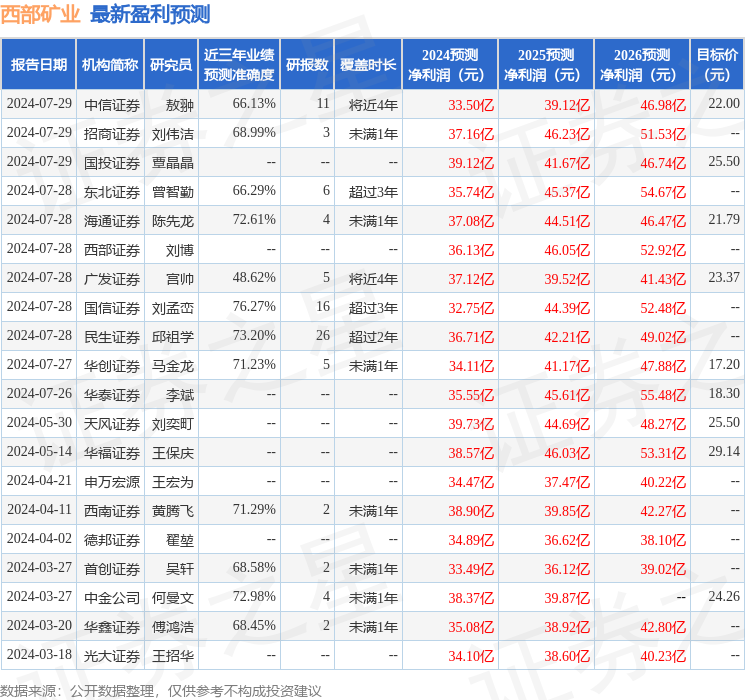Click analyst name 邱祖学
Viewport: 745px width, 700px height.
point(173,336)
